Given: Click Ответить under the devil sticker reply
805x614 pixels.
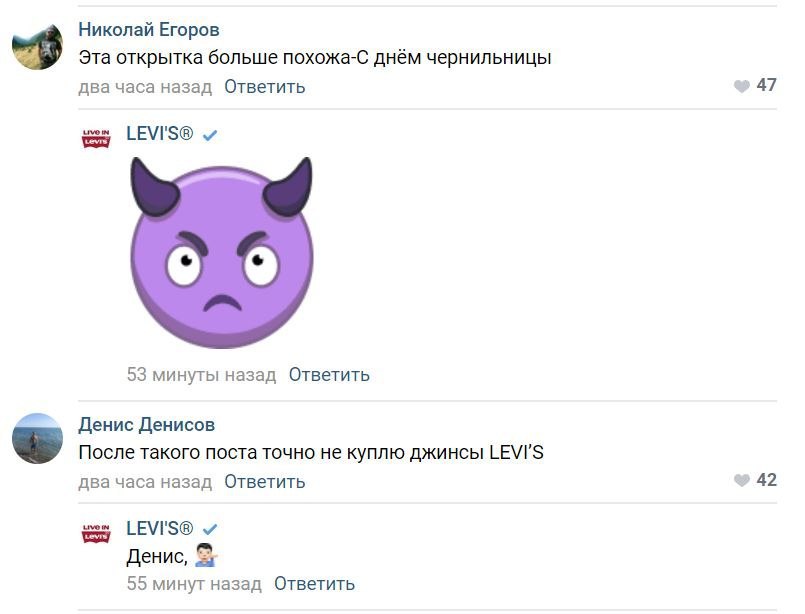Looking at the screenshot, I should (x=329, y=375).
